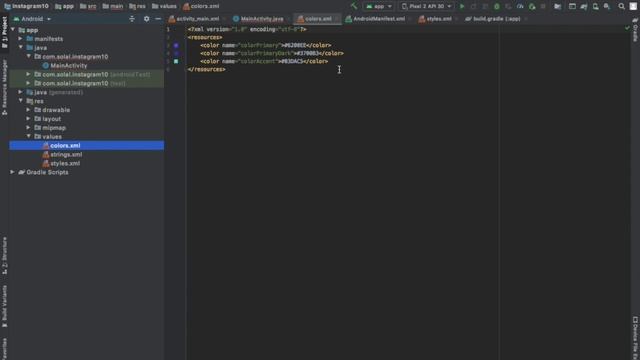
Task: Expand the layout folder
Action: point(29,119)
